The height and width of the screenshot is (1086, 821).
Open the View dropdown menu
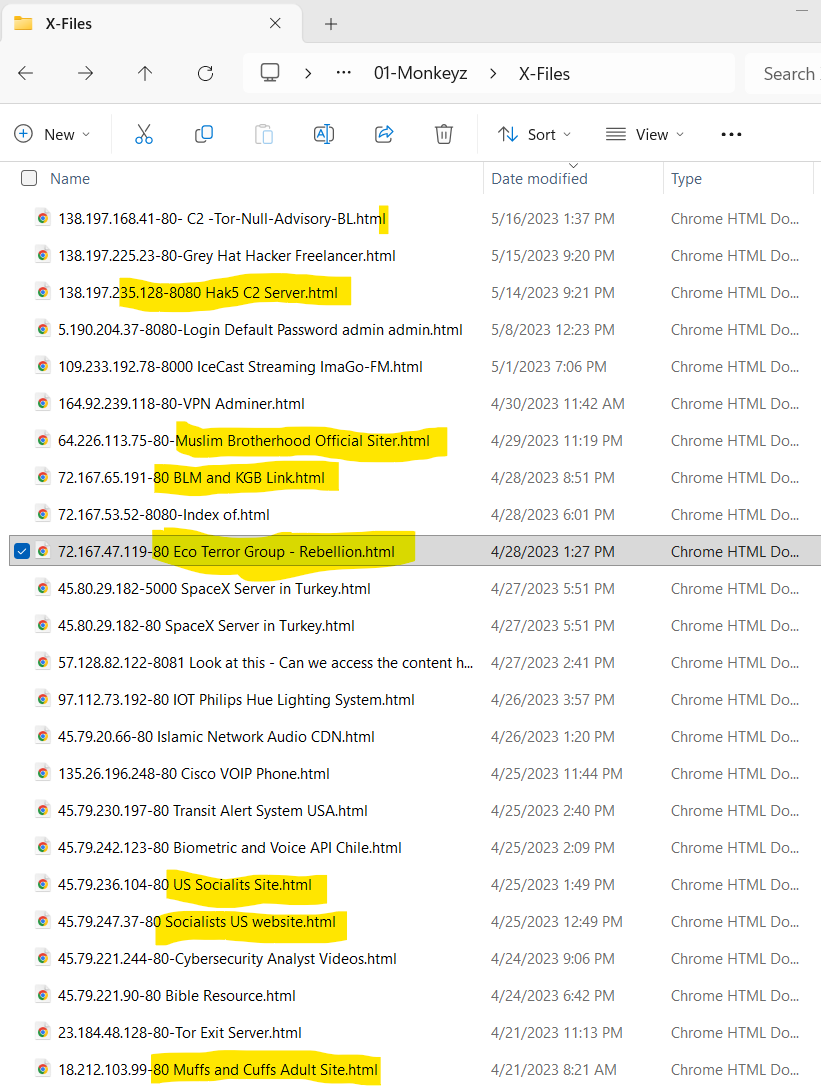tap(645, 134)
